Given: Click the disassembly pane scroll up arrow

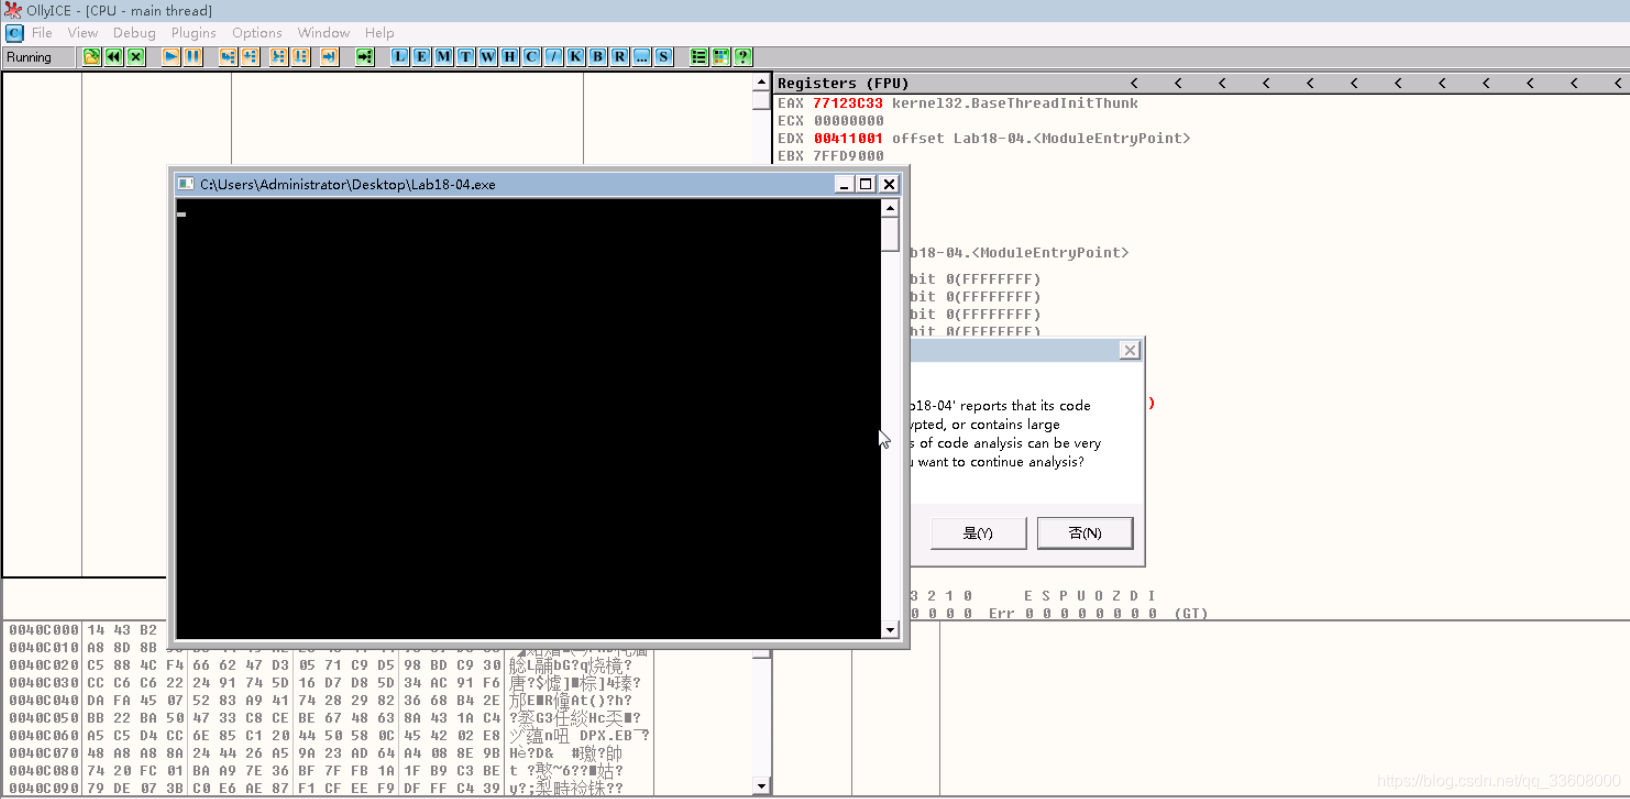Looking at the screenshot, I should (x=761, y=82).
